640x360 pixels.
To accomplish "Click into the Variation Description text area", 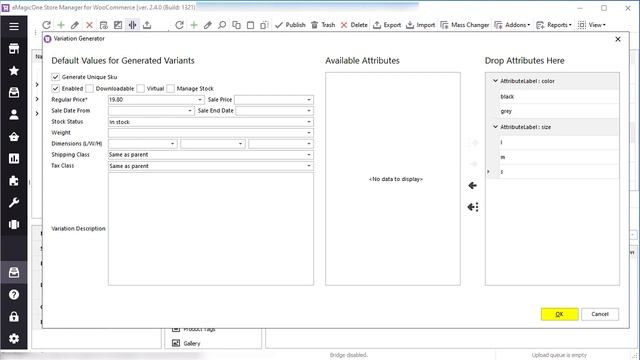I will [x=211, y=229].
